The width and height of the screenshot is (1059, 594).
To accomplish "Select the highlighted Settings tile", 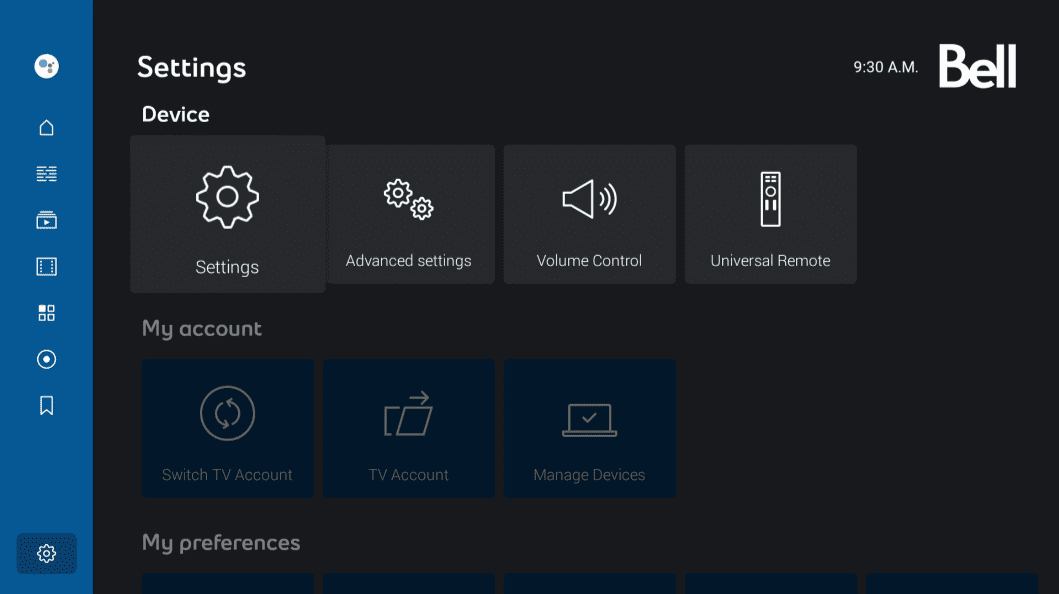I will pyautogui.click(x=227, y=214).
